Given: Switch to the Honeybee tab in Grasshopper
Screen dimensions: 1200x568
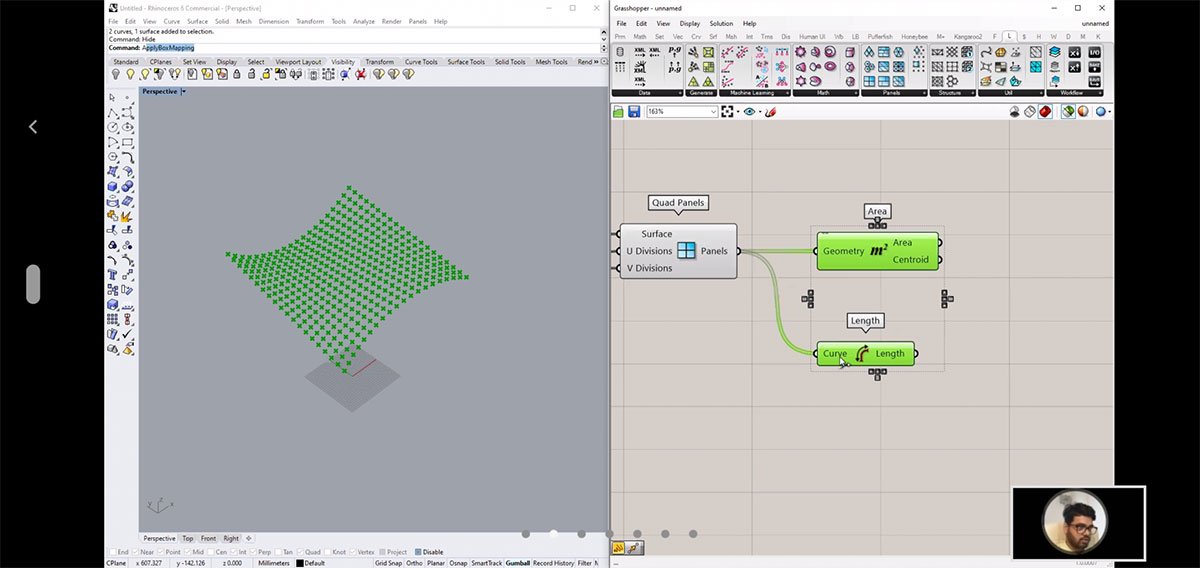Looking at the screenshot, I should pos(914,36).
